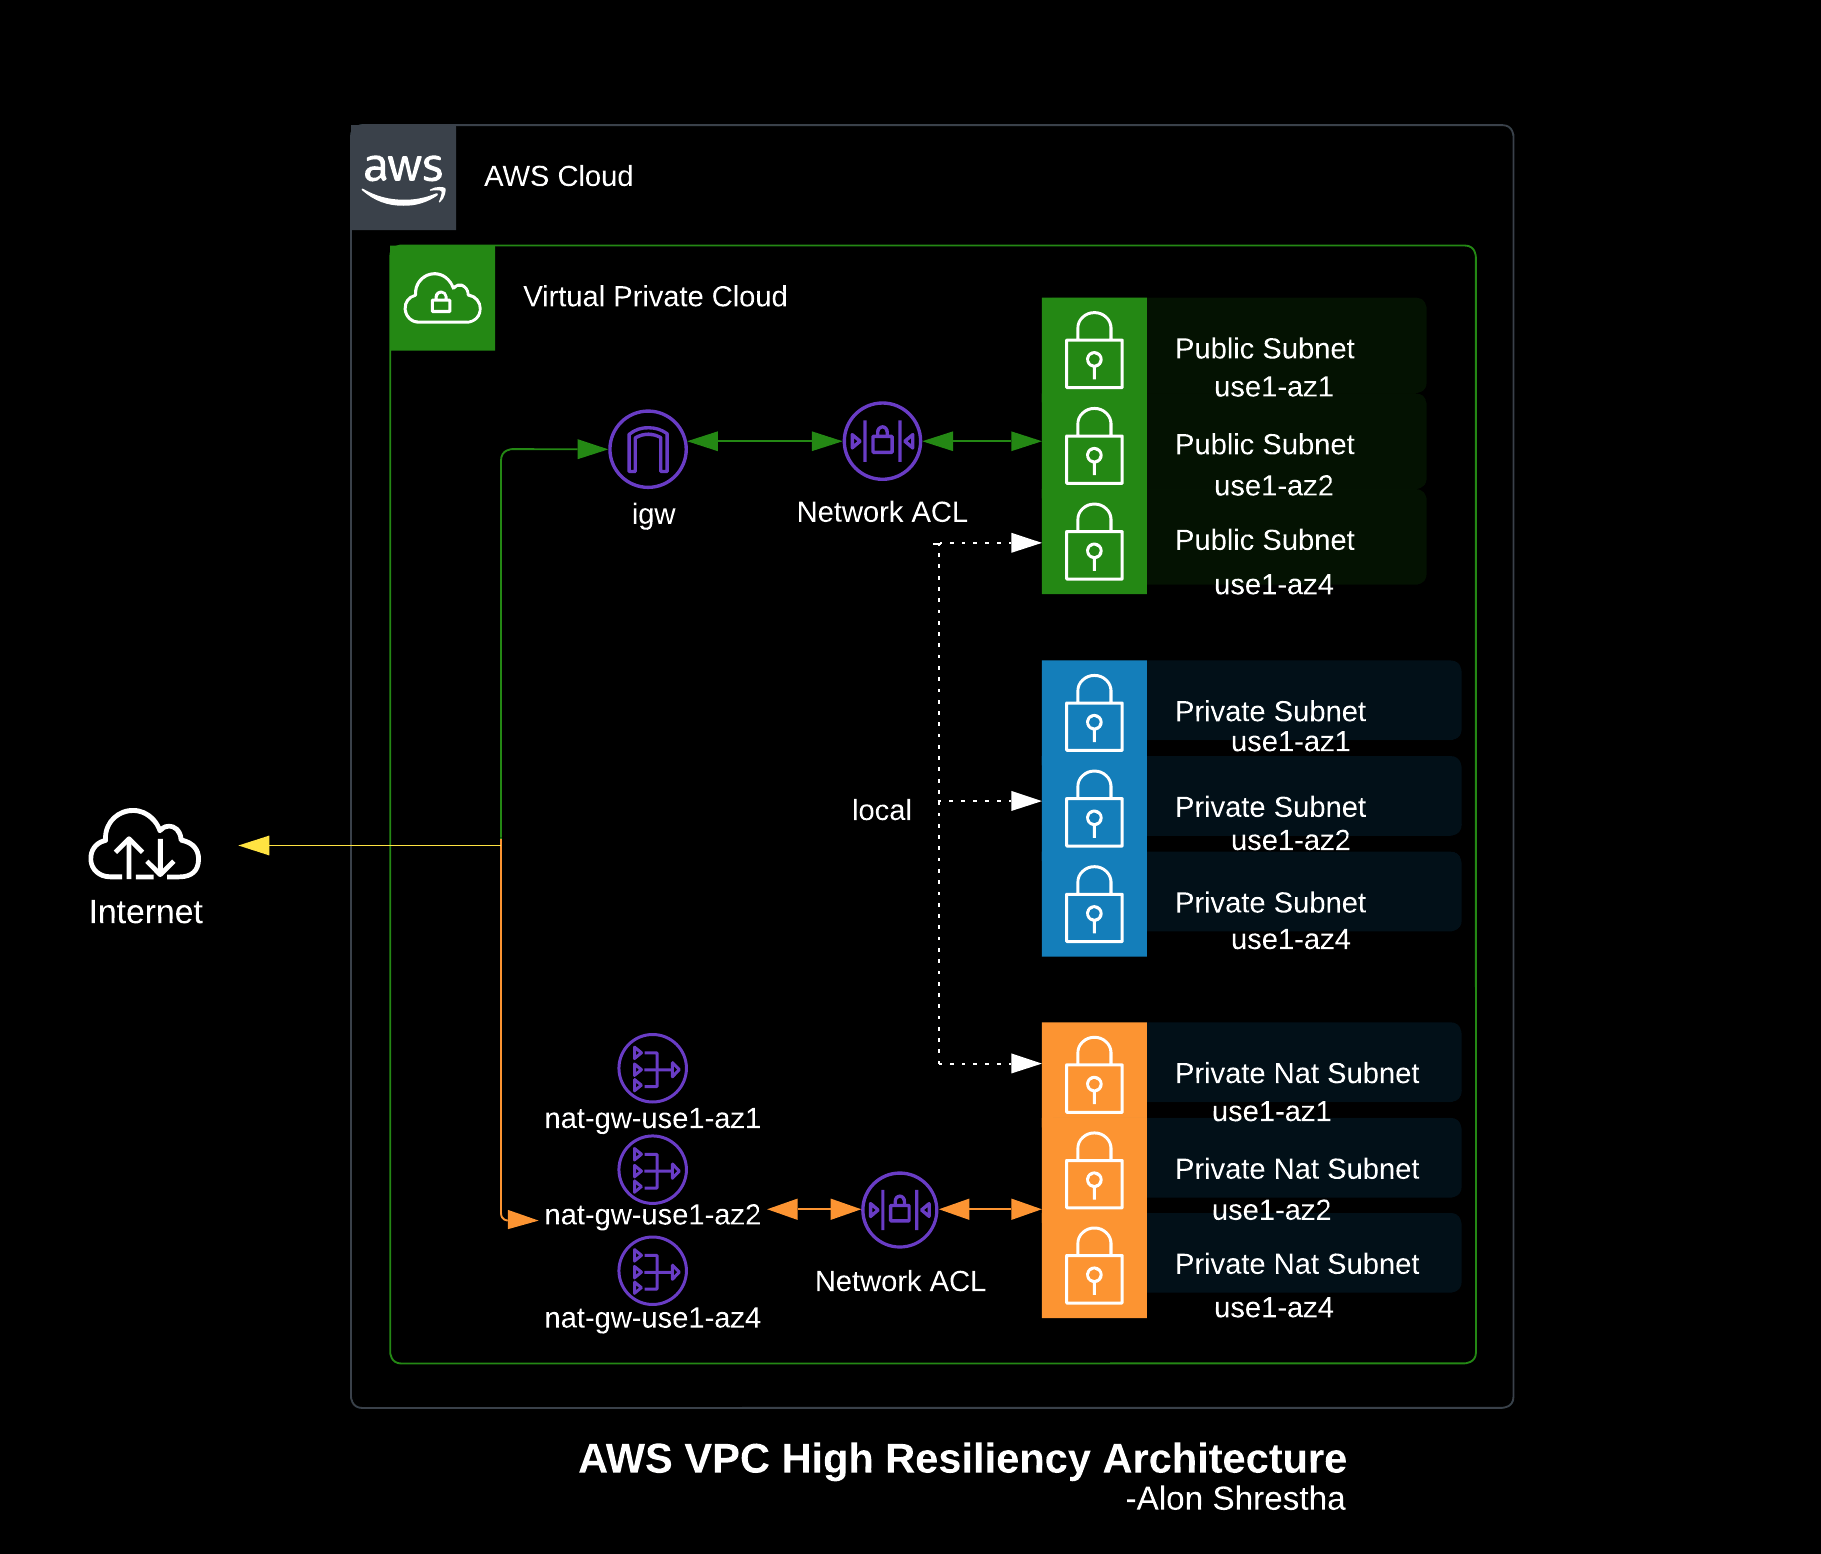1821x1554 pixels.
Task: Click the AWS VPC High Resiliency Architecture title
Action: pos(962,1459)
